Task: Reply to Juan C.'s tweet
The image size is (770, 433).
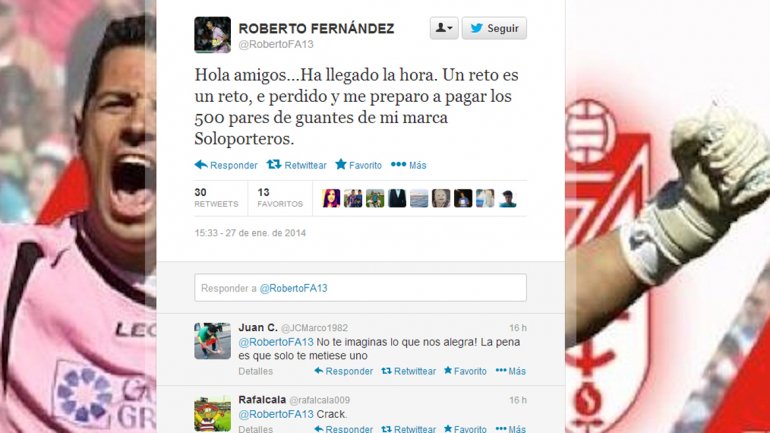Action: 343,371
